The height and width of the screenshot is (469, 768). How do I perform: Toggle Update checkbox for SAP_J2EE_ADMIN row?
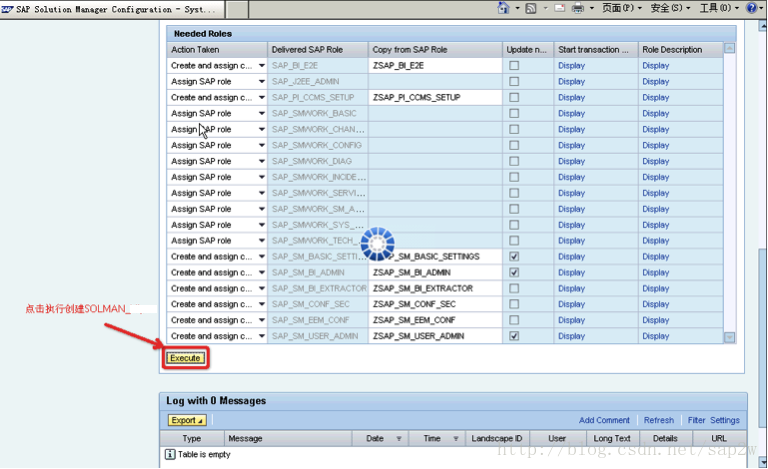[514, 81]
